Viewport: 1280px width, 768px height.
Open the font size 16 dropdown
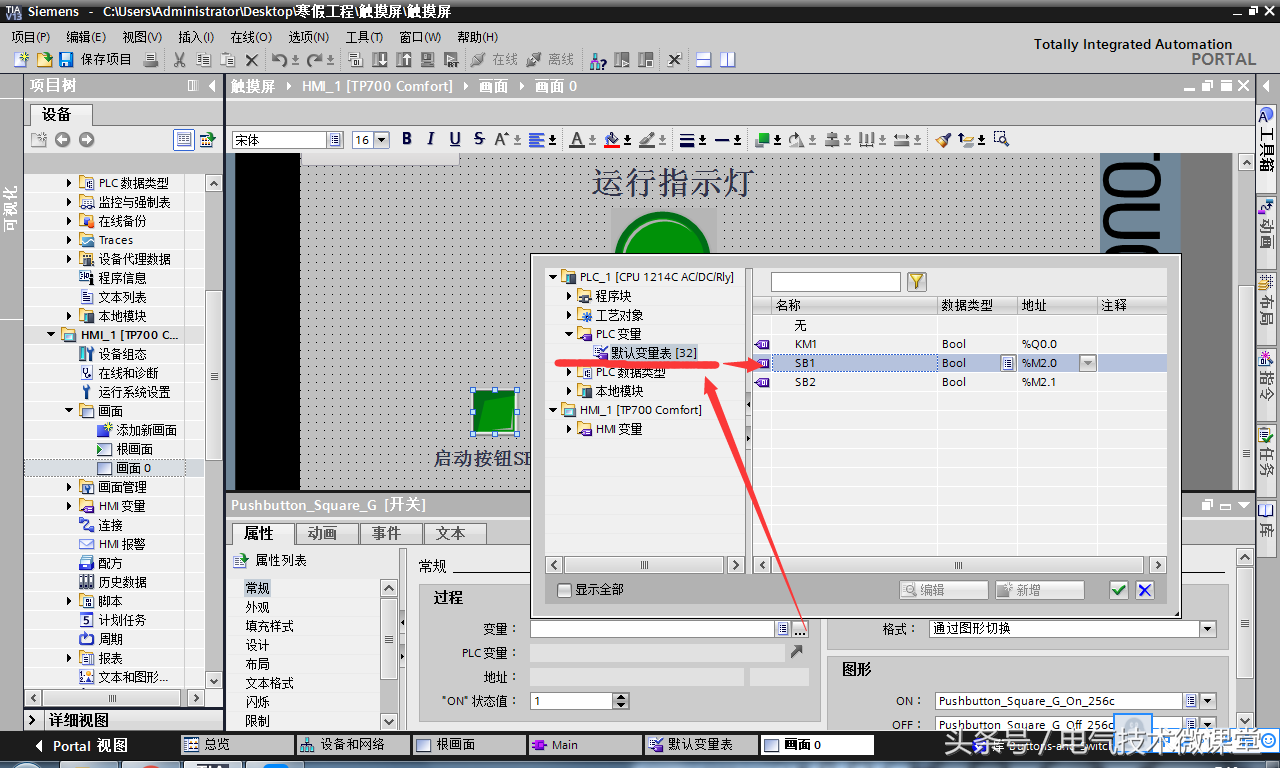click(x=381, y=140)
